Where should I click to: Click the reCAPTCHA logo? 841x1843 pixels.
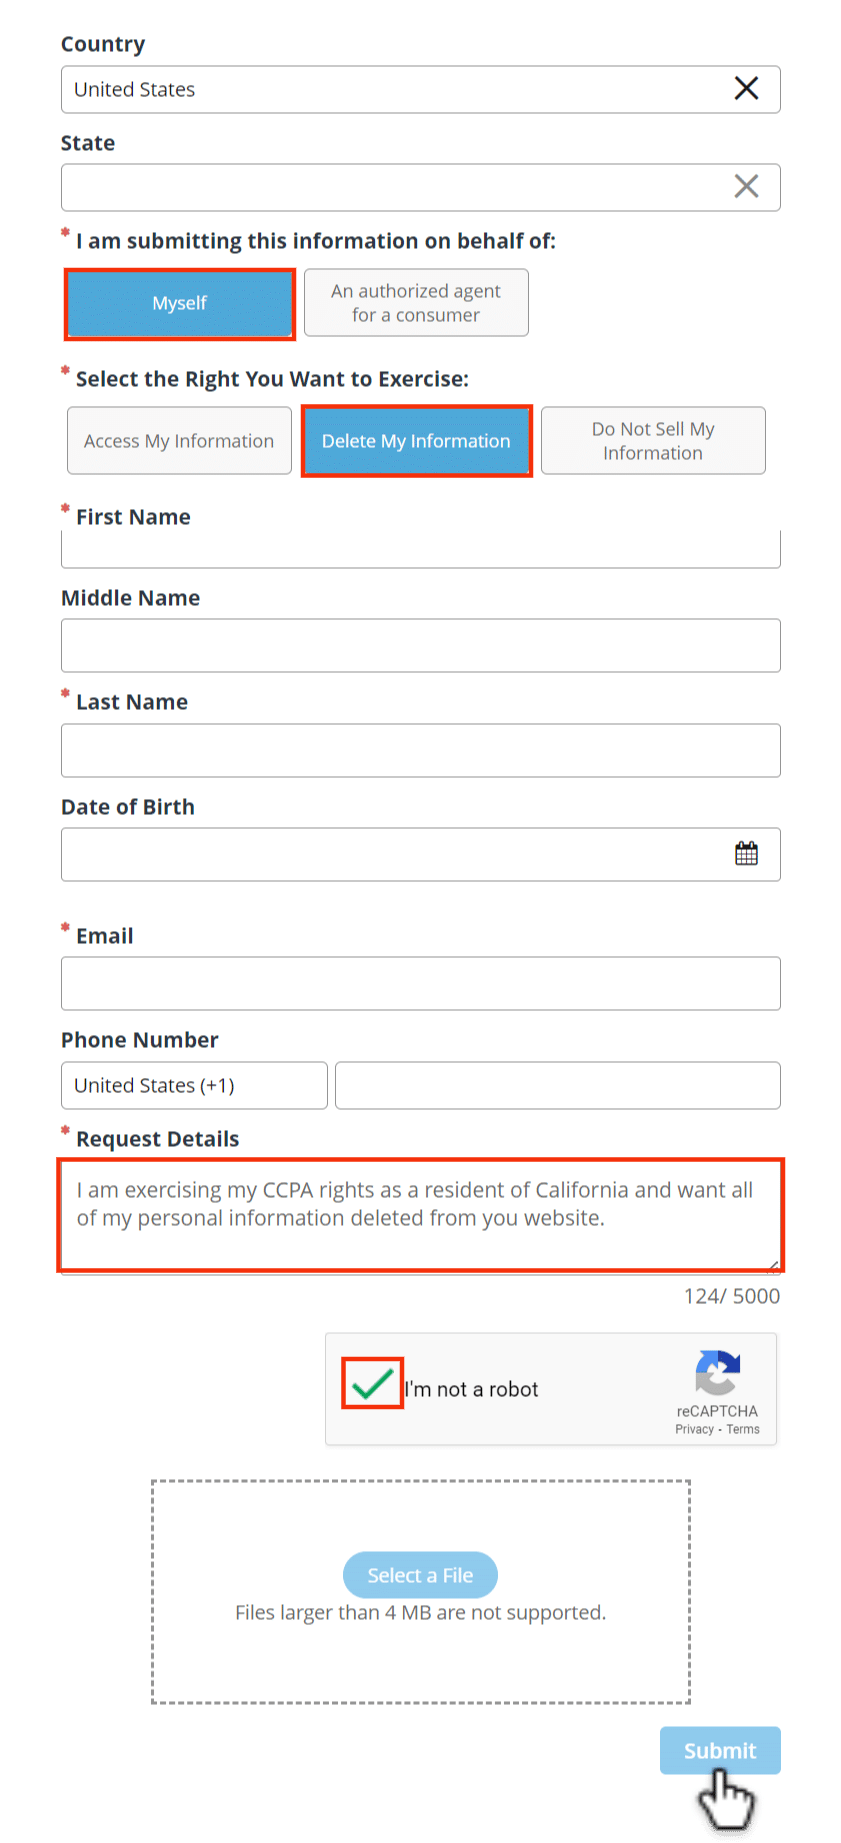click(x=718, y=1373)
